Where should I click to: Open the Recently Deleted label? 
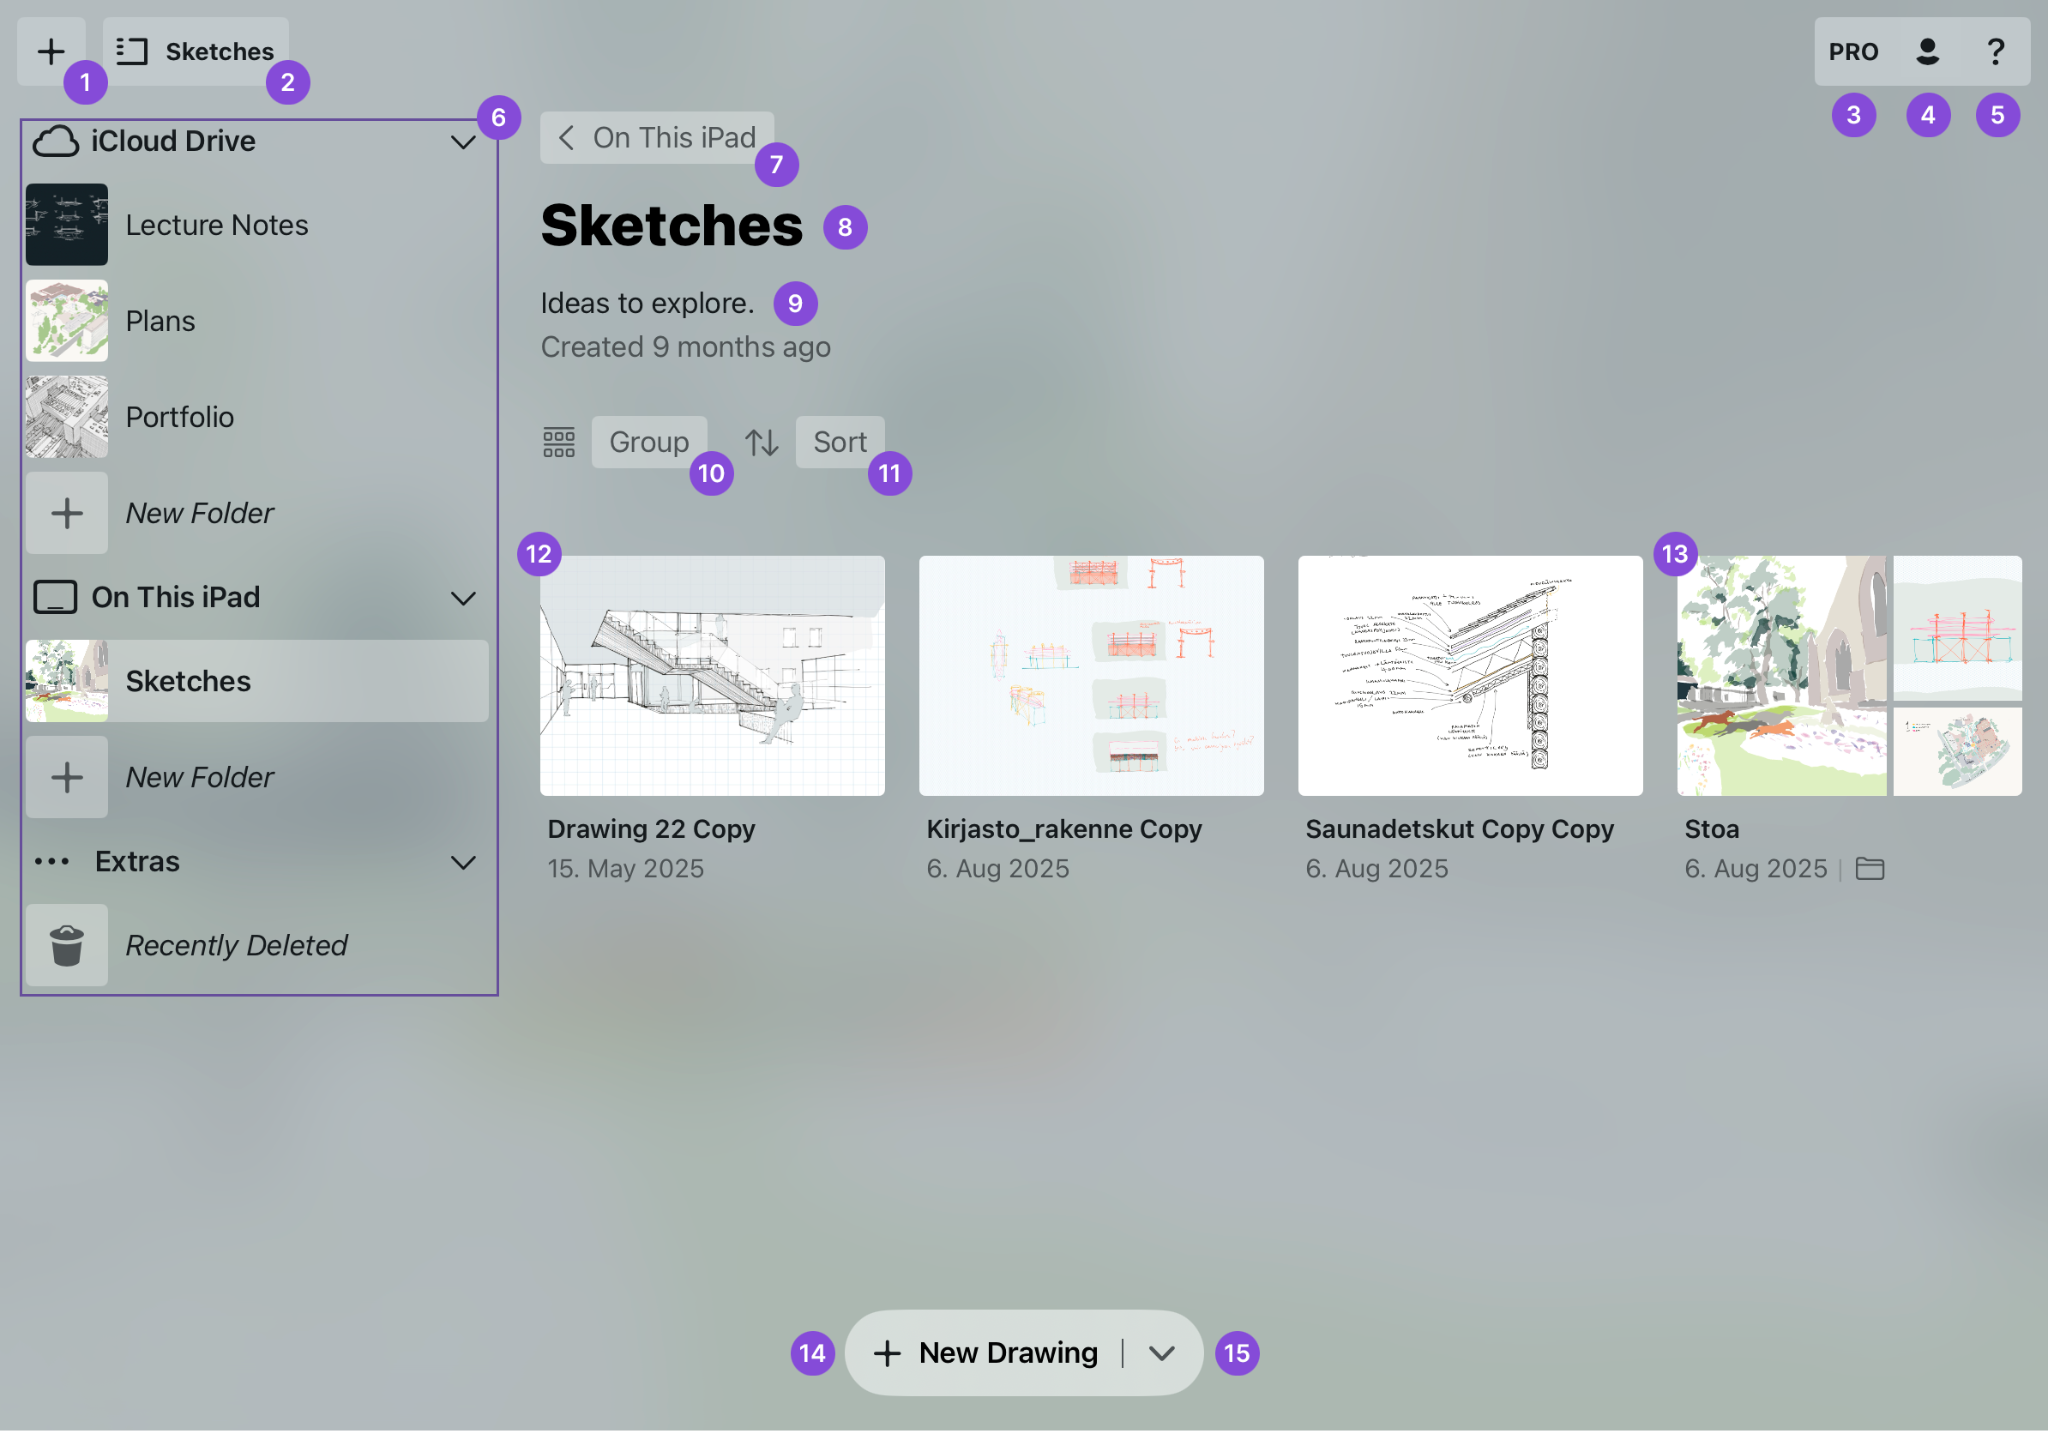[x=236, y=945]
